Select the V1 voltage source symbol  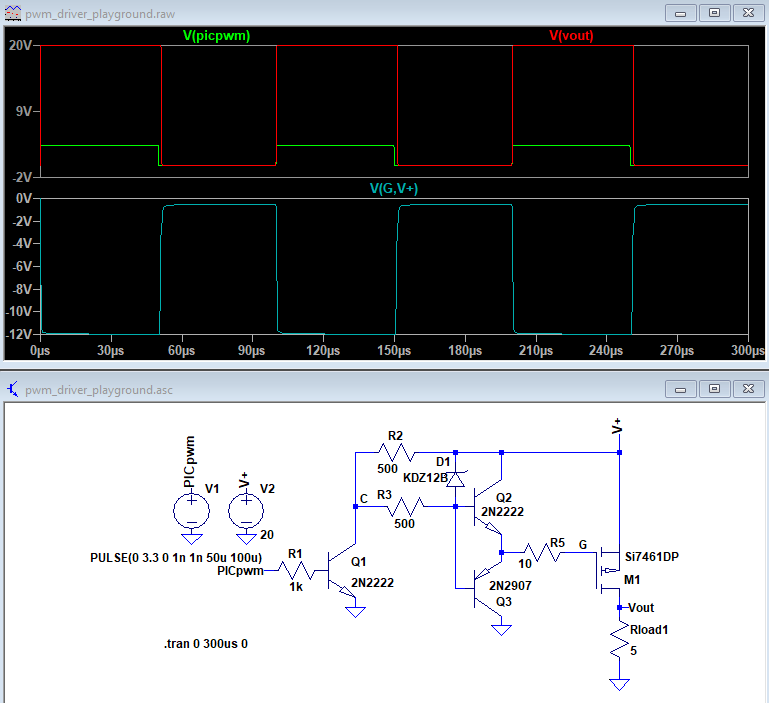click(191, 511)
